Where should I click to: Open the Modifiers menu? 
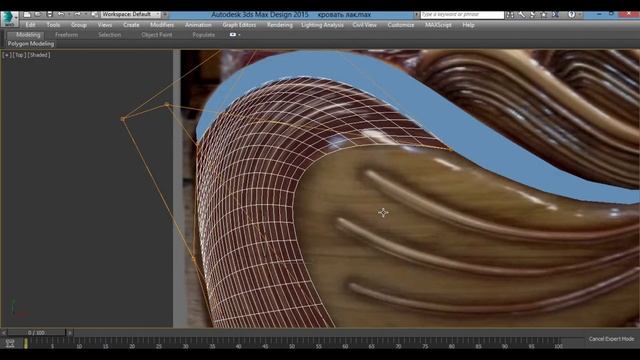click(x=162, y=25)
